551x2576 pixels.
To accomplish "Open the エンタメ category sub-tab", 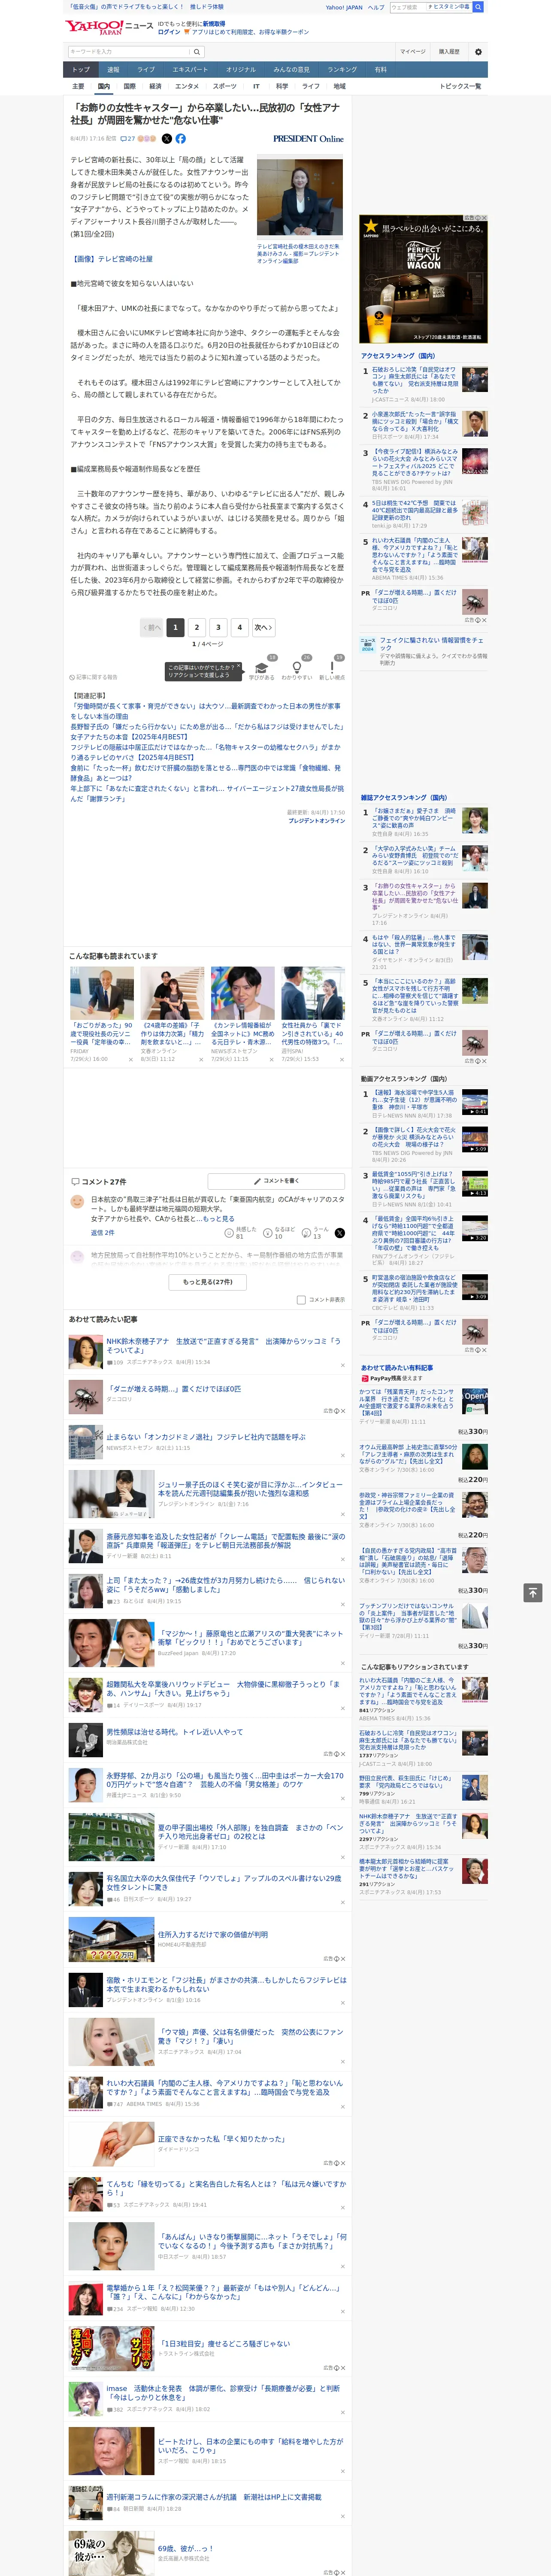I will coord(187,86).
